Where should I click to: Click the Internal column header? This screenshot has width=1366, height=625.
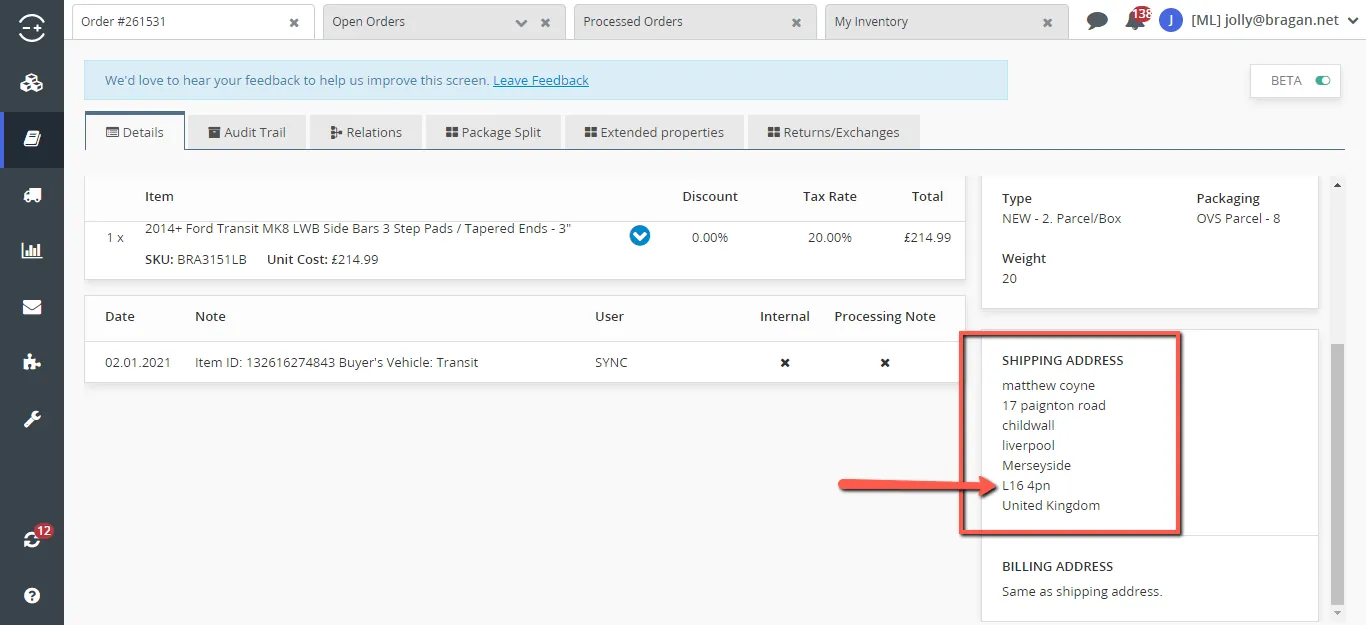point(785,316)
